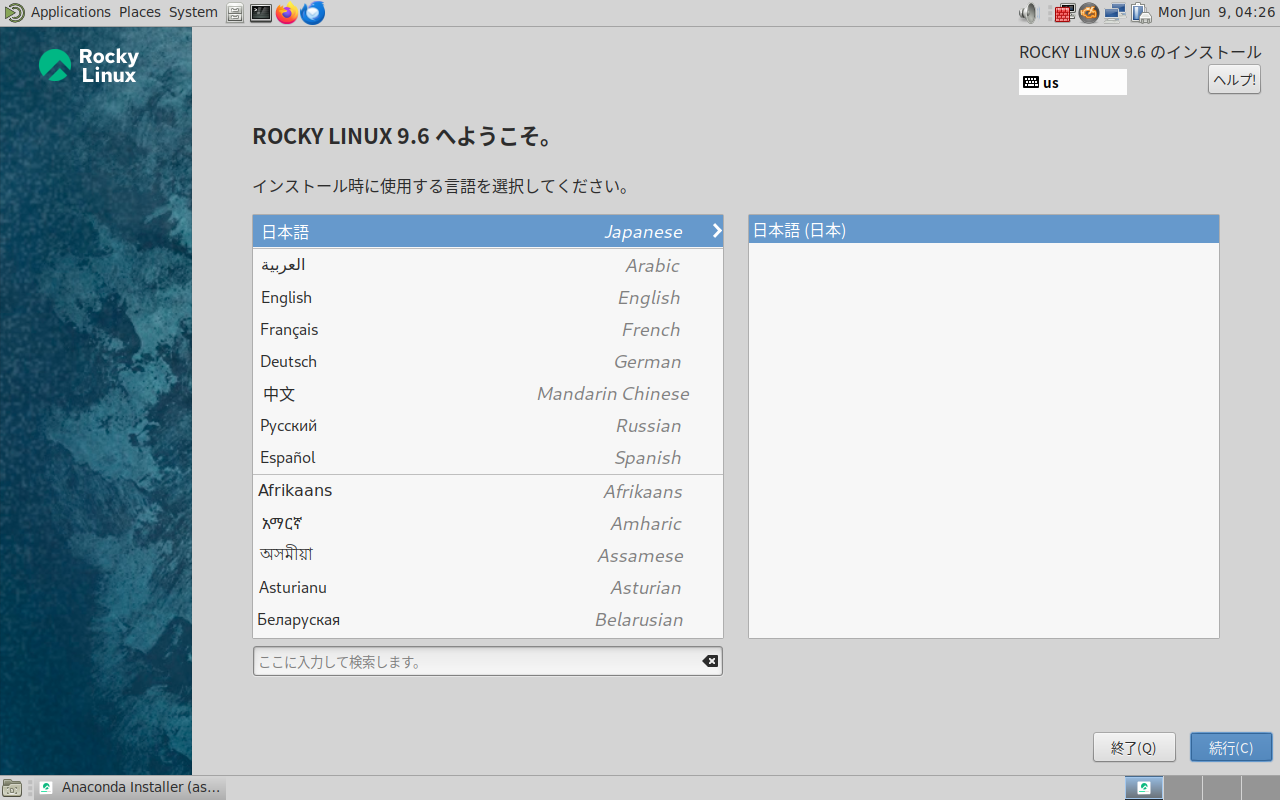This screenshot has height=800, width=1280.
Task: Clear the language search box with the backspace icon
Action: click(710, 661)
